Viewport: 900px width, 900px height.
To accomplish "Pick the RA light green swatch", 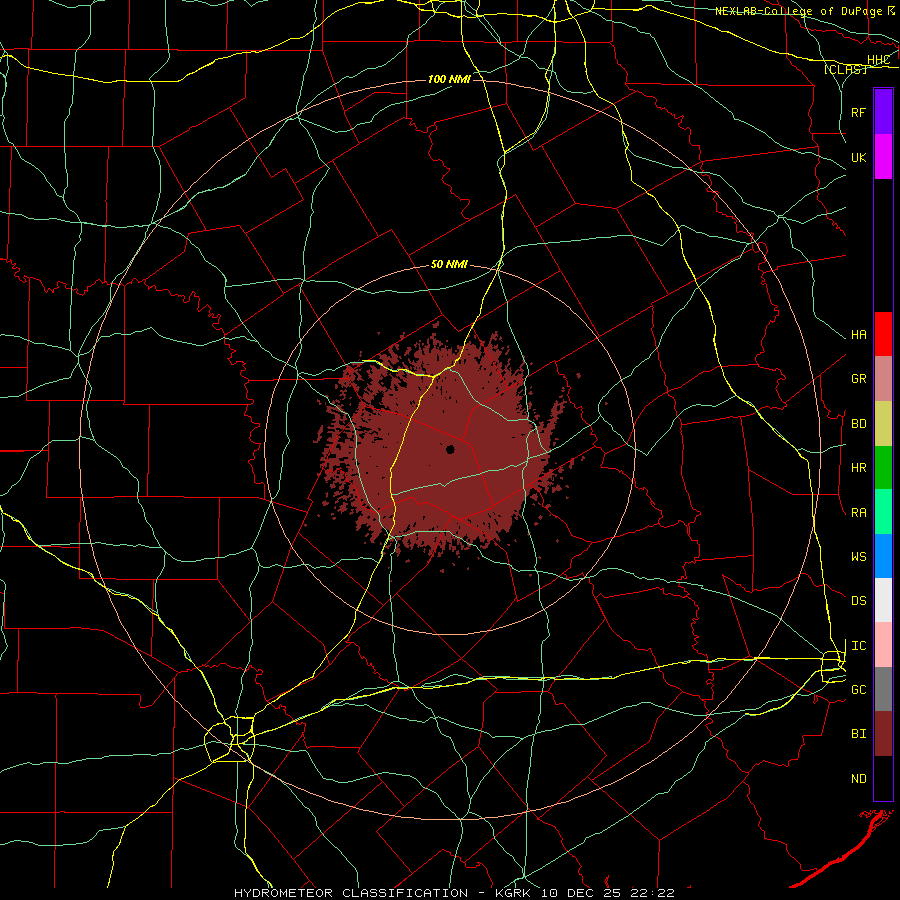I will [883, 512].
